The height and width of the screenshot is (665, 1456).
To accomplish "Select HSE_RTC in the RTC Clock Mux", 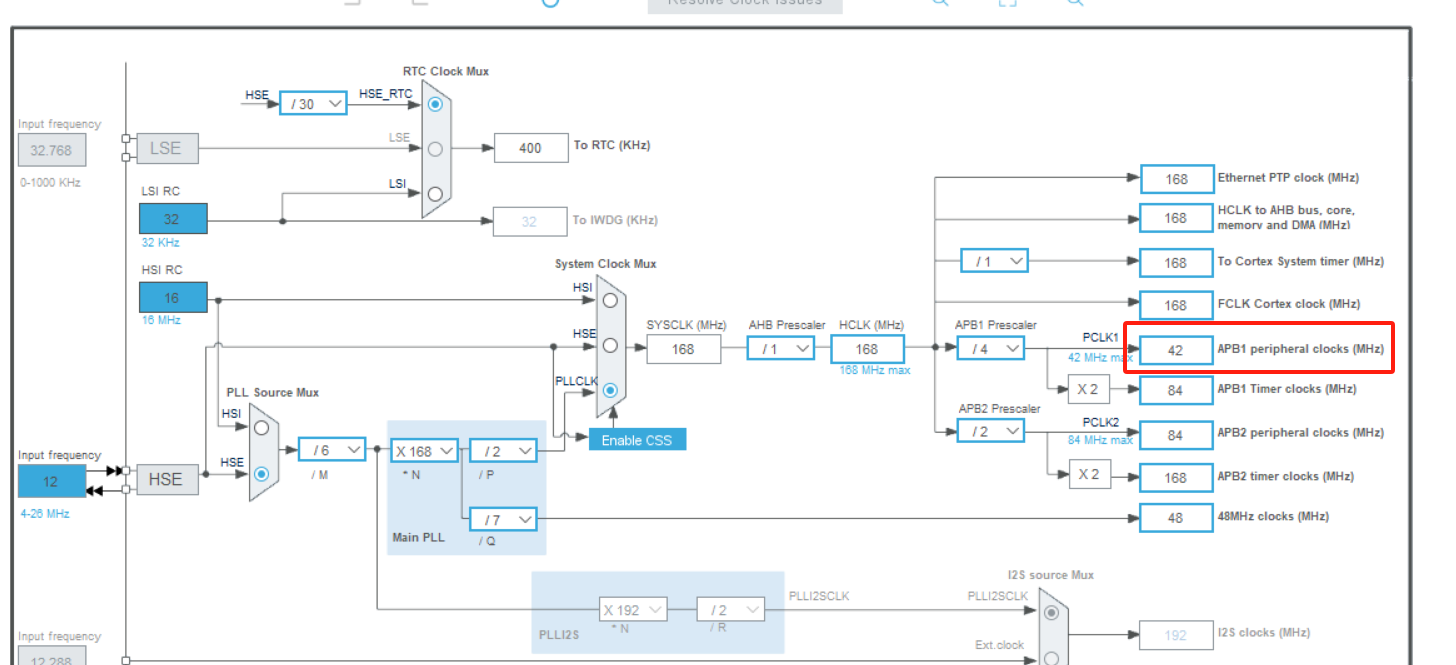I will coord(435,104).
